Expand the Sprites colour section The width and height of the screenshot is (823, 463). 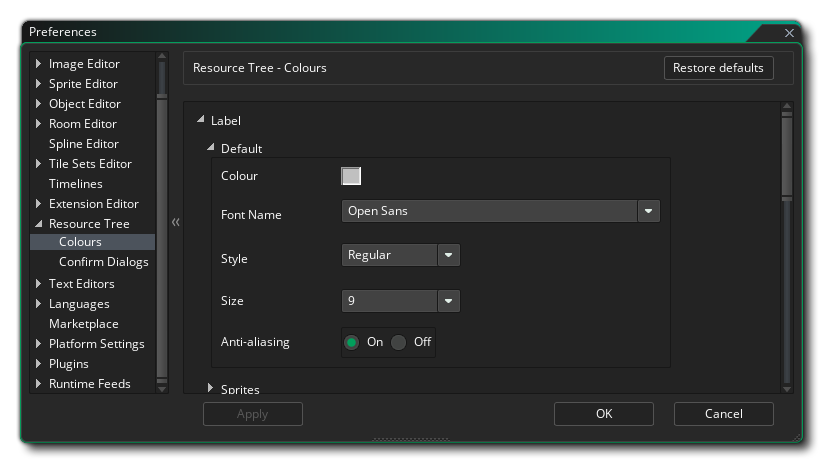tap(211, 388)
